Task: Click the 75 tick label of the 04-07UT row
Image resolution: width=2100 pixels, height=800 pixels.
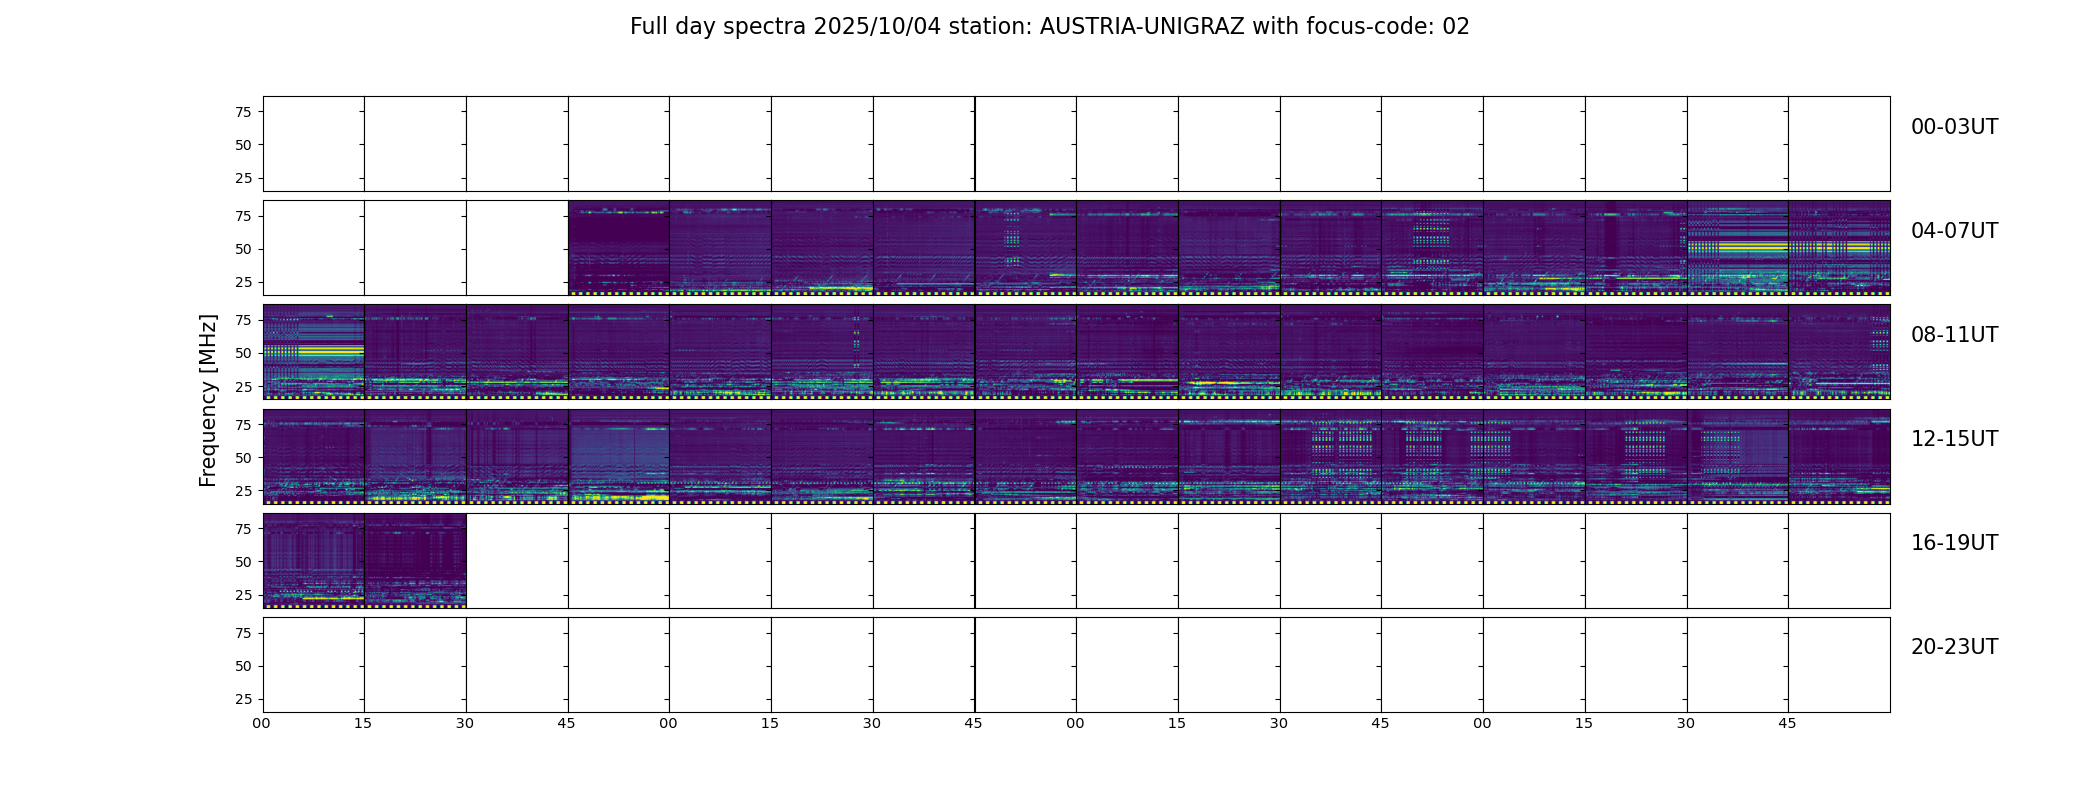Action: click(243, 216)
